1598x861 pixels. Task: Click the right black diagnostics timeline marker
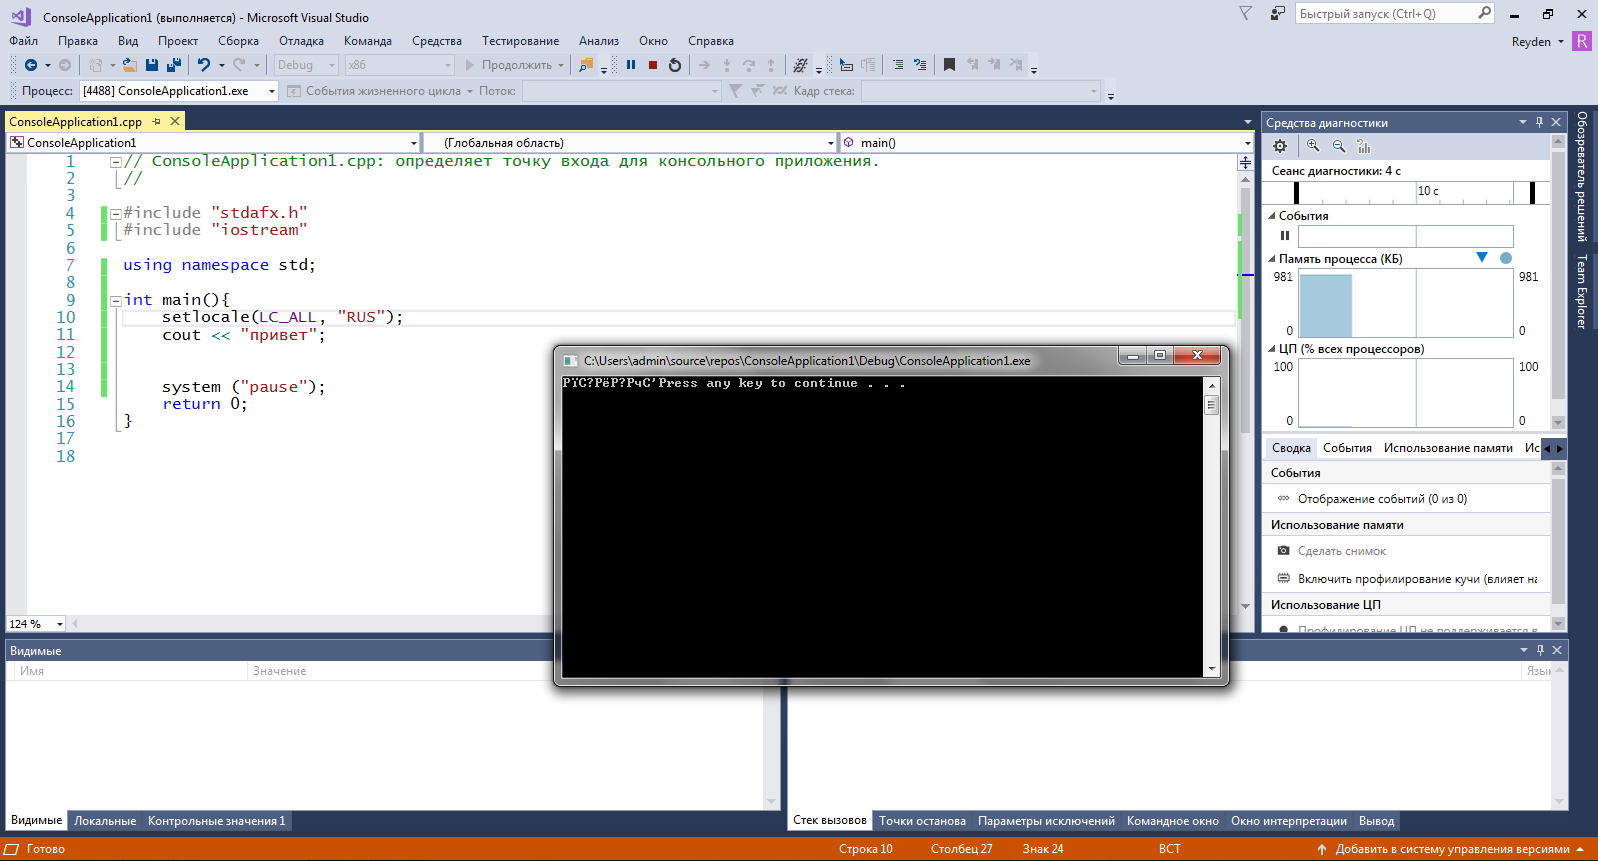[x=1532, y=192]
